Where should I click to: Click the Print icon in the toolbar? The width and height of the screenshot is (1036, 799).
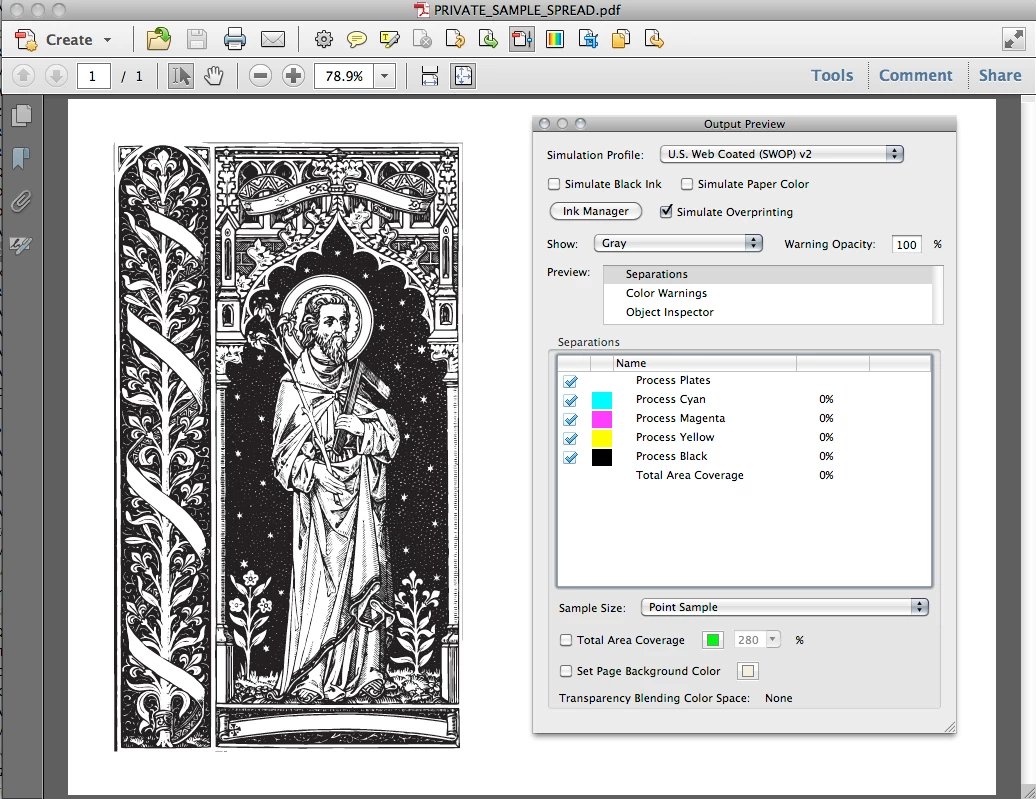click(235, 40)
